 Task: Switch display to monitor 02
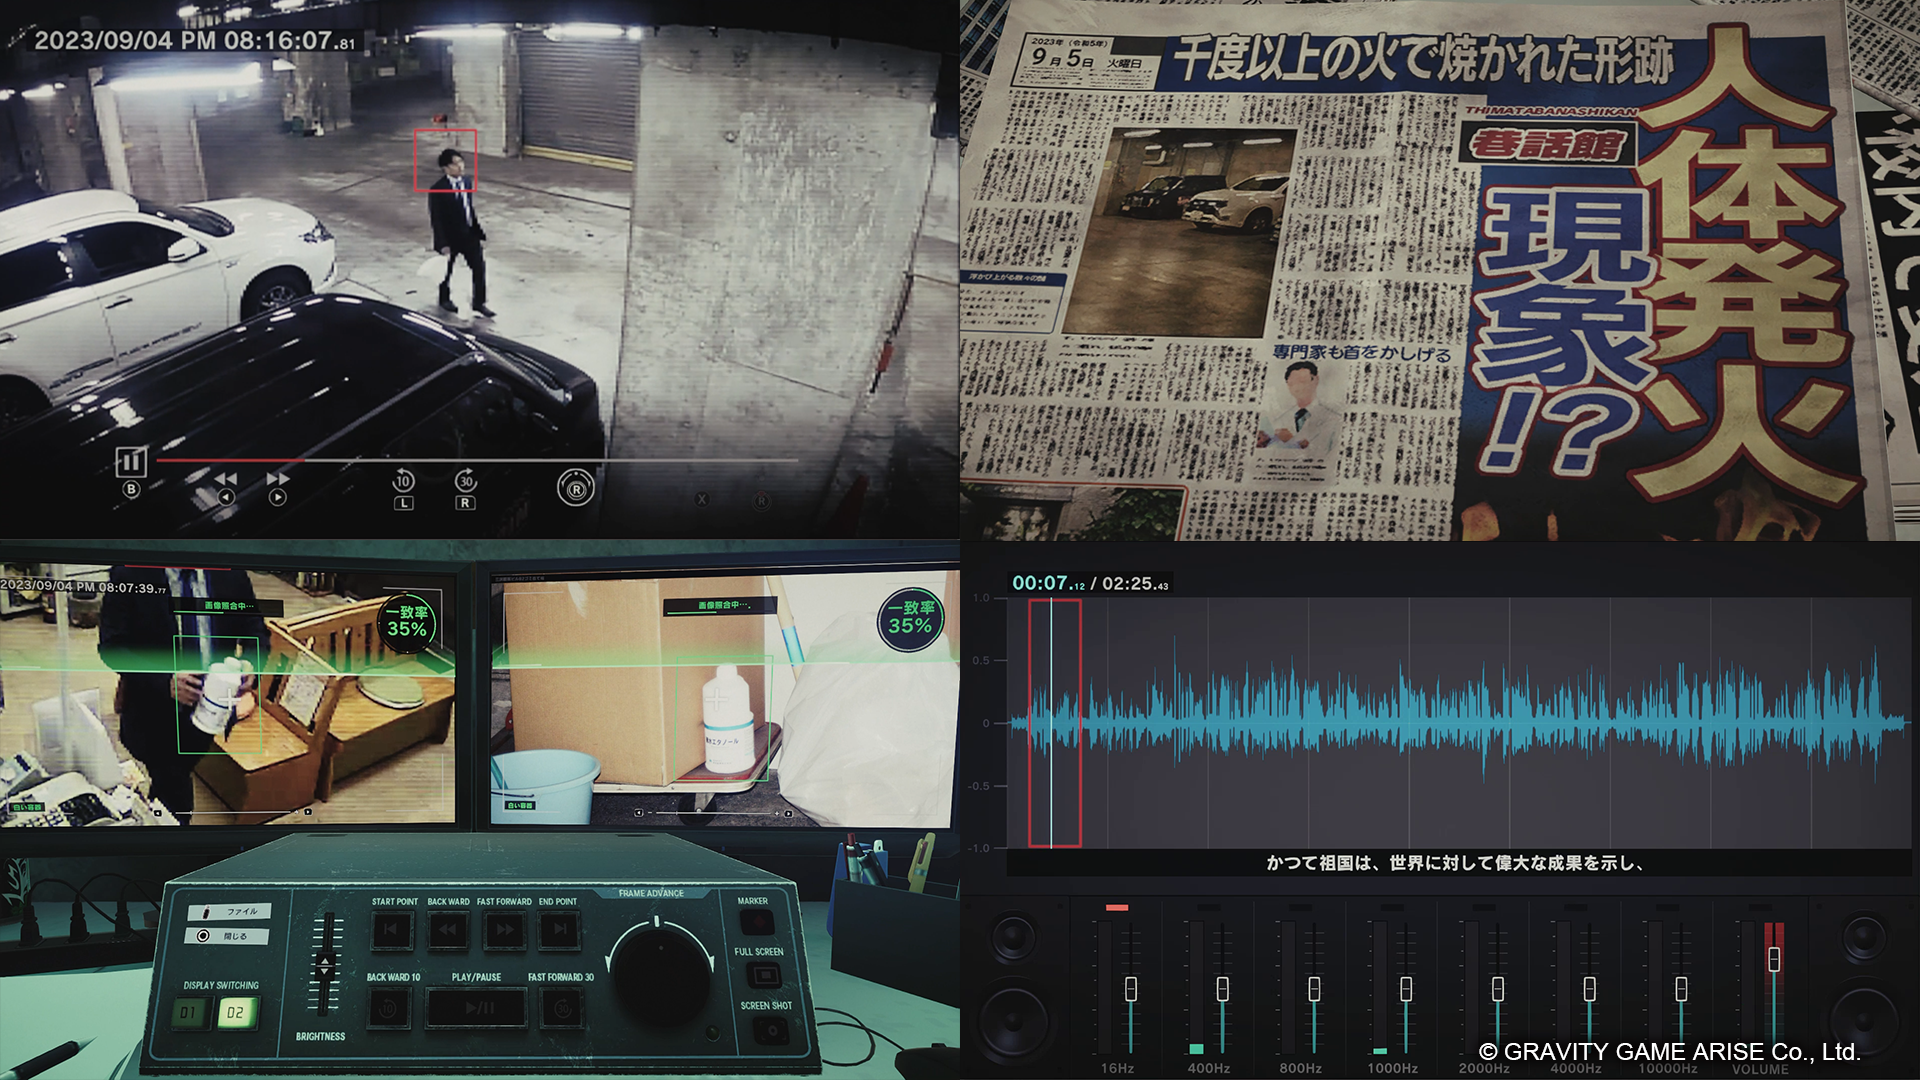[x=235, y=1013]
